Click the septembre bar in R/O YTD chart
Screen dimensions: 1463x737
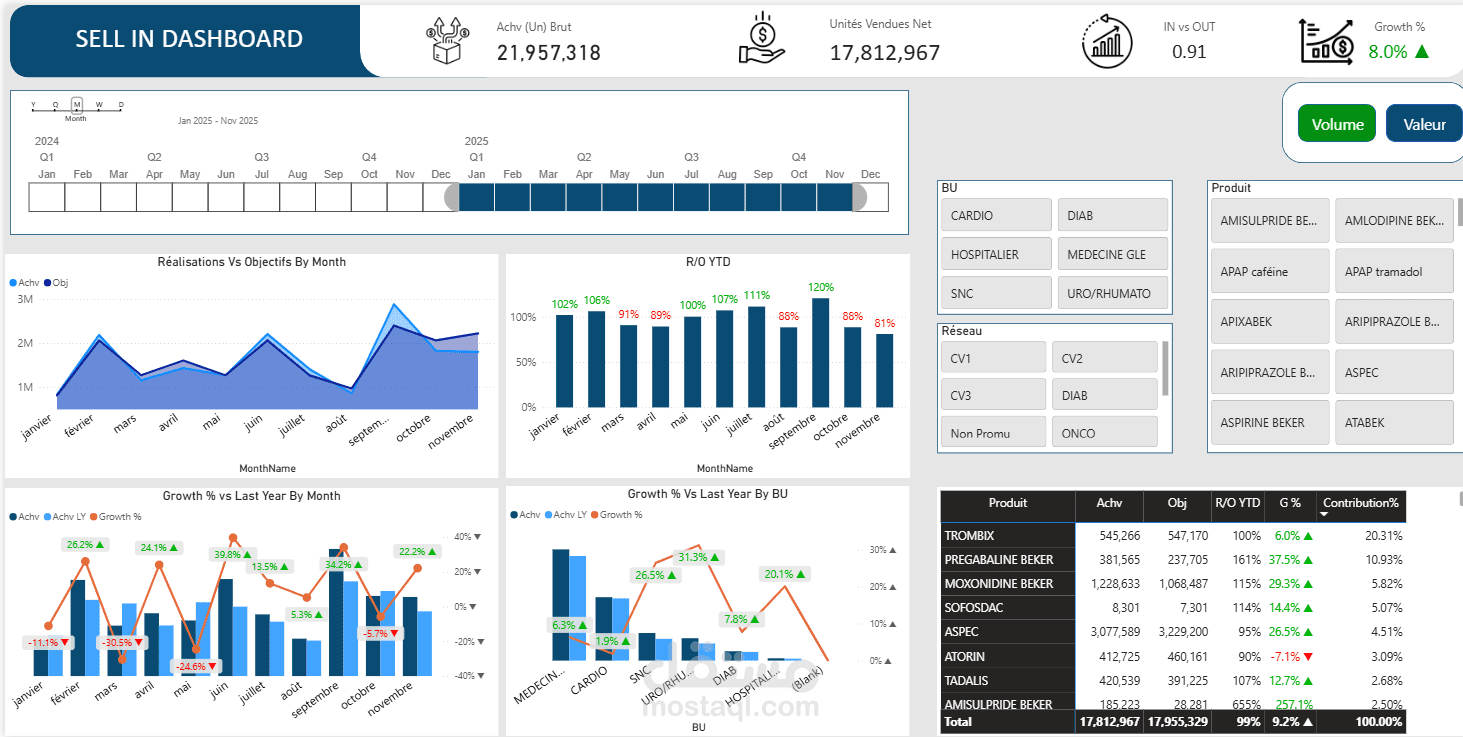pos(821,352)
